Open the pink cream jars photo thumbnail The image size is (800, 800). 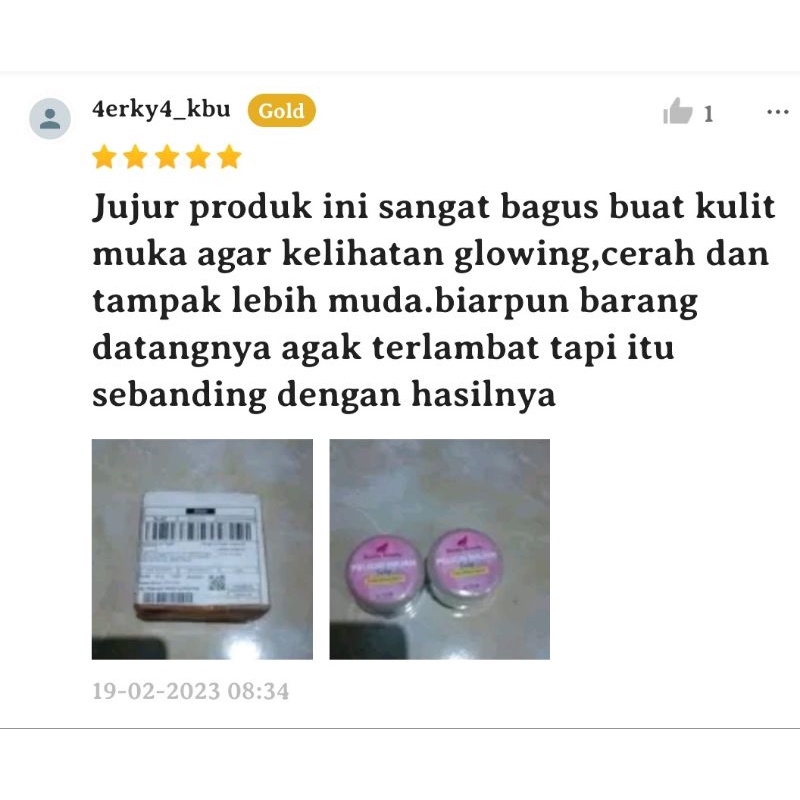pos(439,549)
